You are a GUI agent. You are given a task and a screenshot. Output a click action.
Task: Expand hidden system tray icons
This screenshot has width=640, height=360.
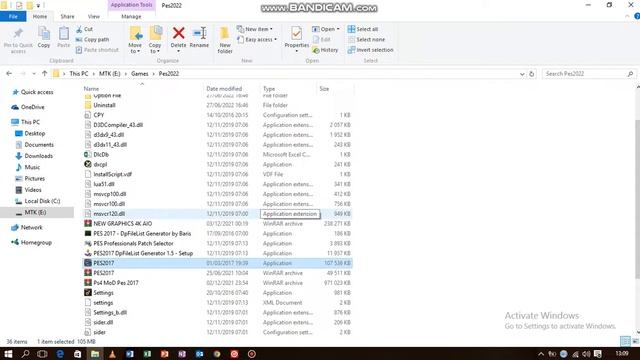[541, 354]
